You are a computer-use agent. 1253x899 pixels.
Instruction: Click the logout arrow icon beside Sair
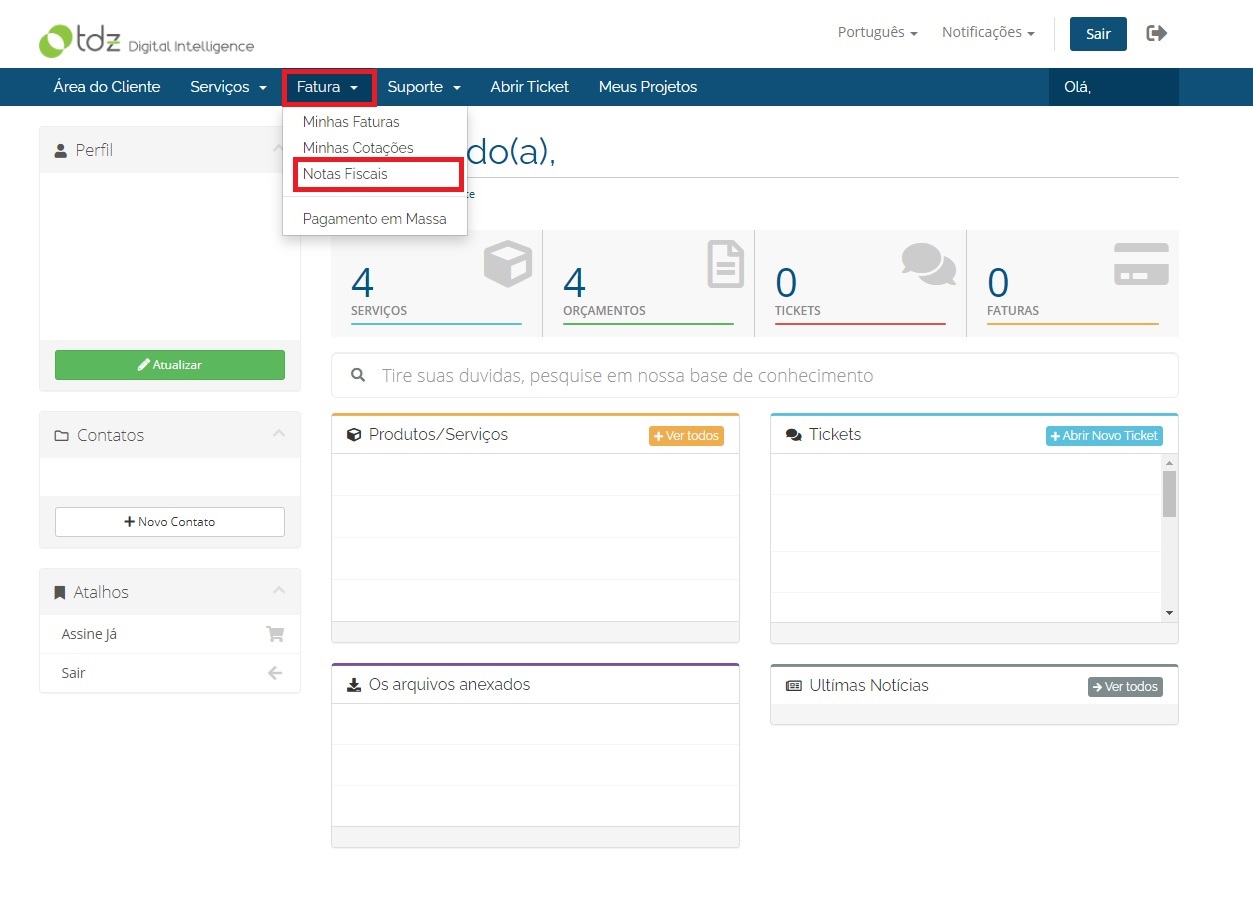[1156, 33]
